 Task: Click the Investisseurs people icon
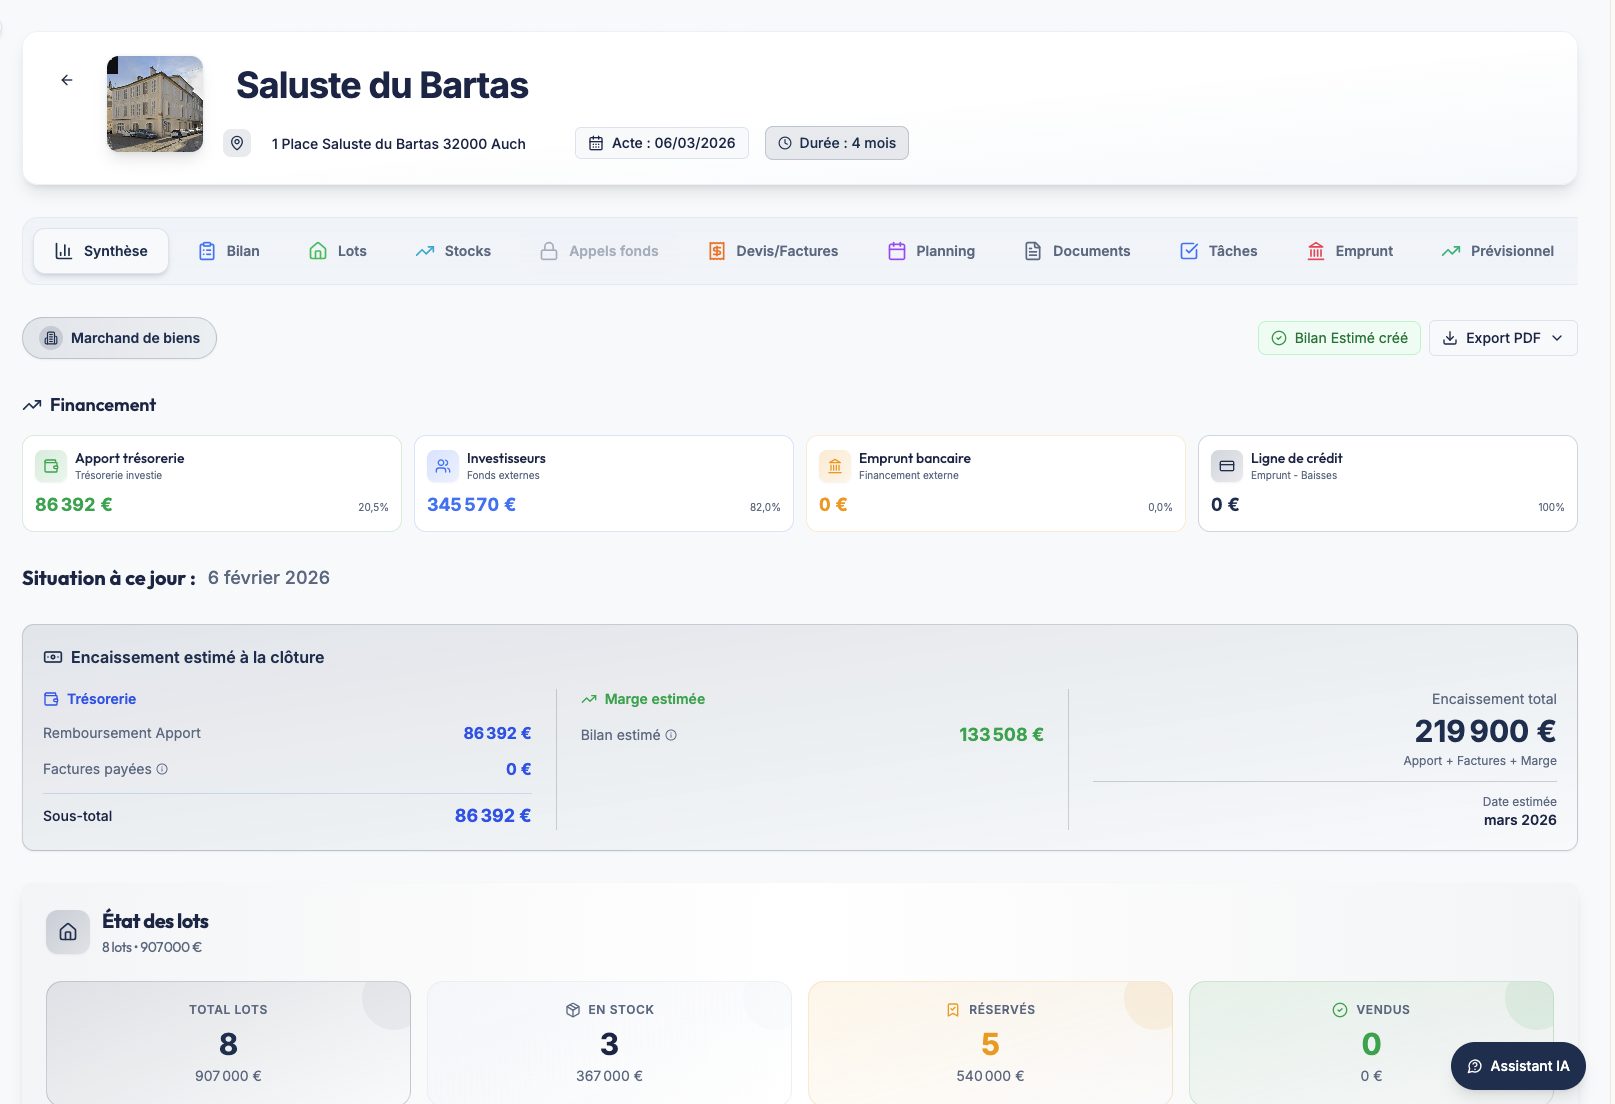coord(443,466)
